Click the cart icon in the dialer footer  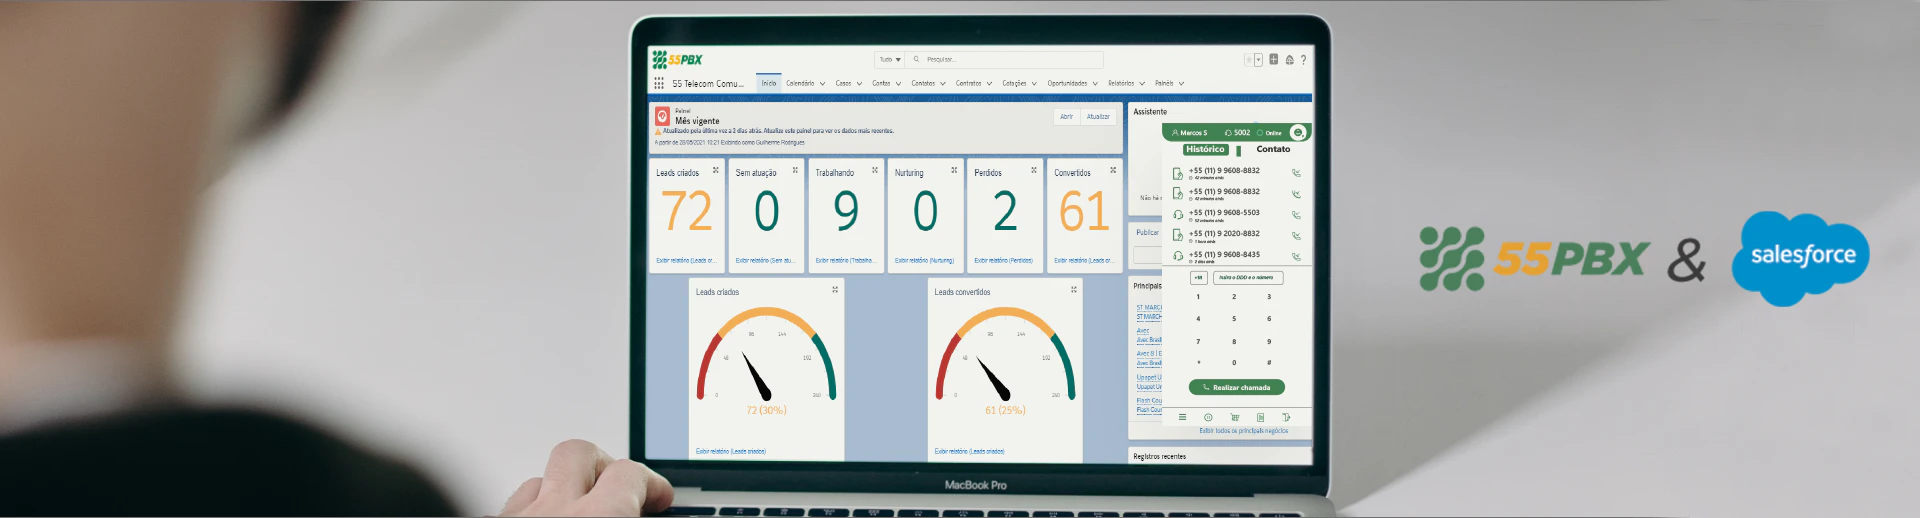coord(1234,417)
